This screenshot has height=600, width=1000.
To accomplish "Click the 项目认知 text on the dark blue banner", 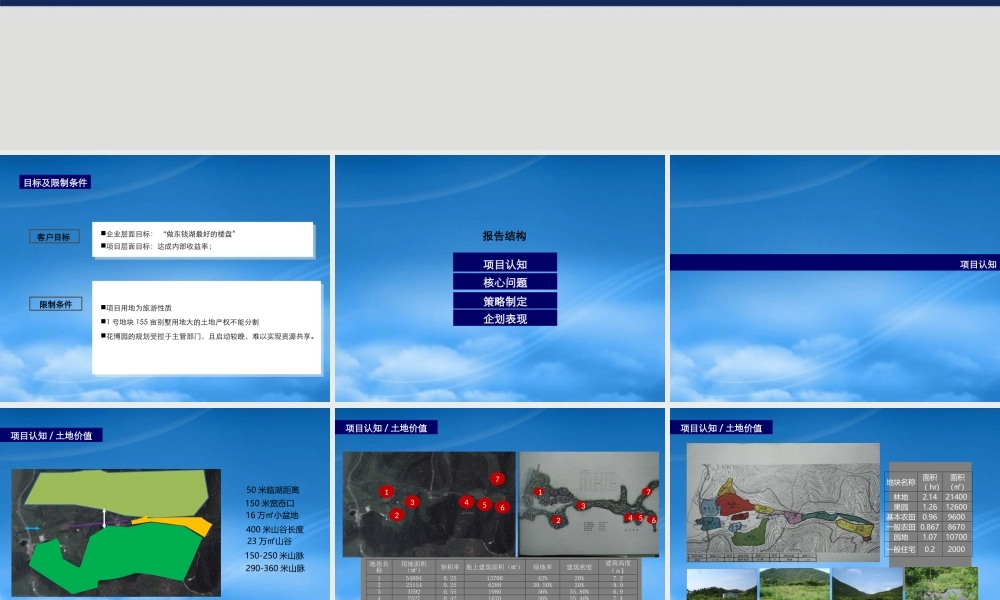I will [x=978, y=264].
